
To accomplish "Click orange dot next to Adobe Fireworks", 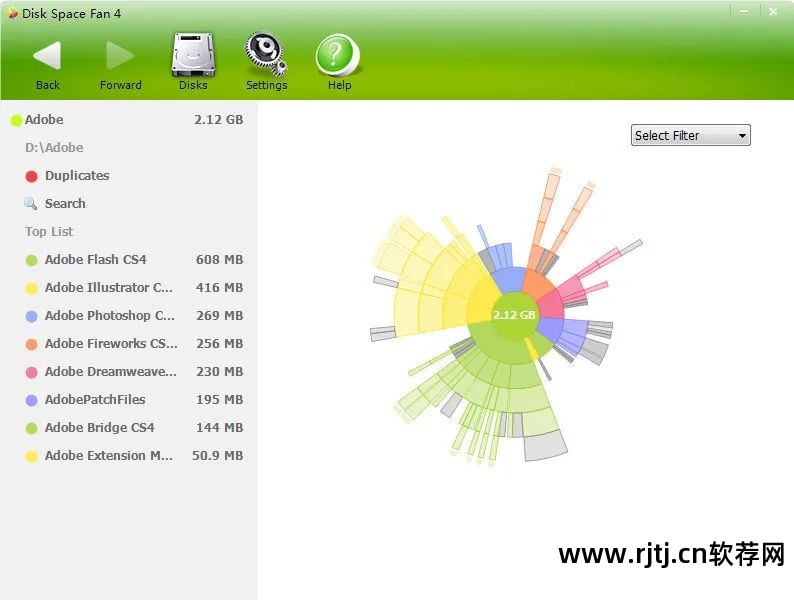I will pyautogui.click(x=31, y=344).
